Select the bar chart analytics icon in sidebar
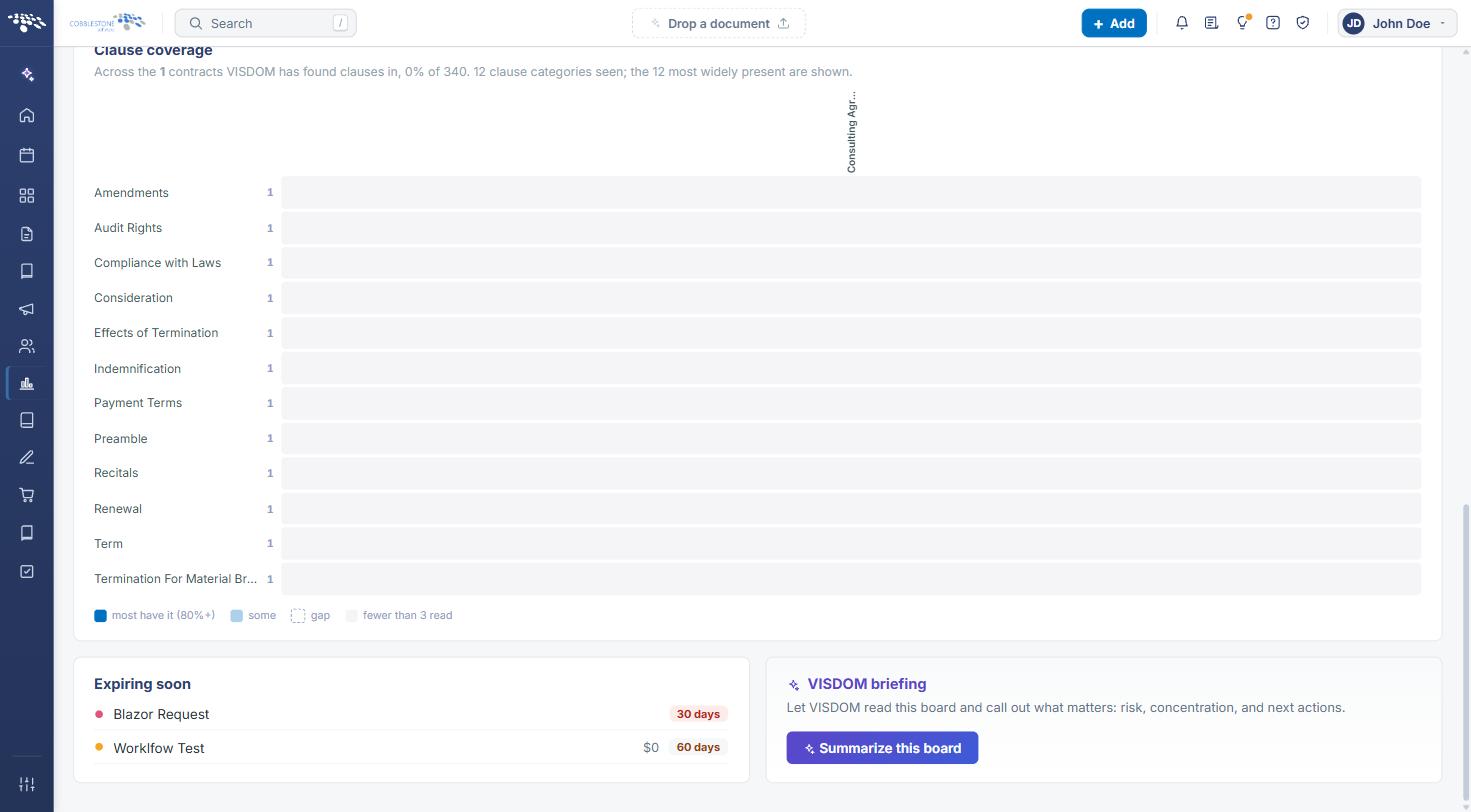Image resolution: width=1471 pixels, height=812 pixels. click(x=27, y=383)
